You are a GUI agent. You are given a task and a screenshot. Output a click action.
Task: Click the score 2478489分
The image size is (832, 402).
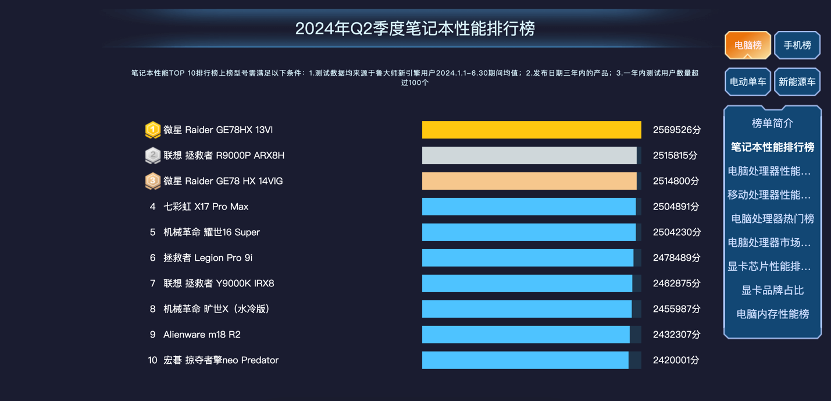click(x=677, y=258)
